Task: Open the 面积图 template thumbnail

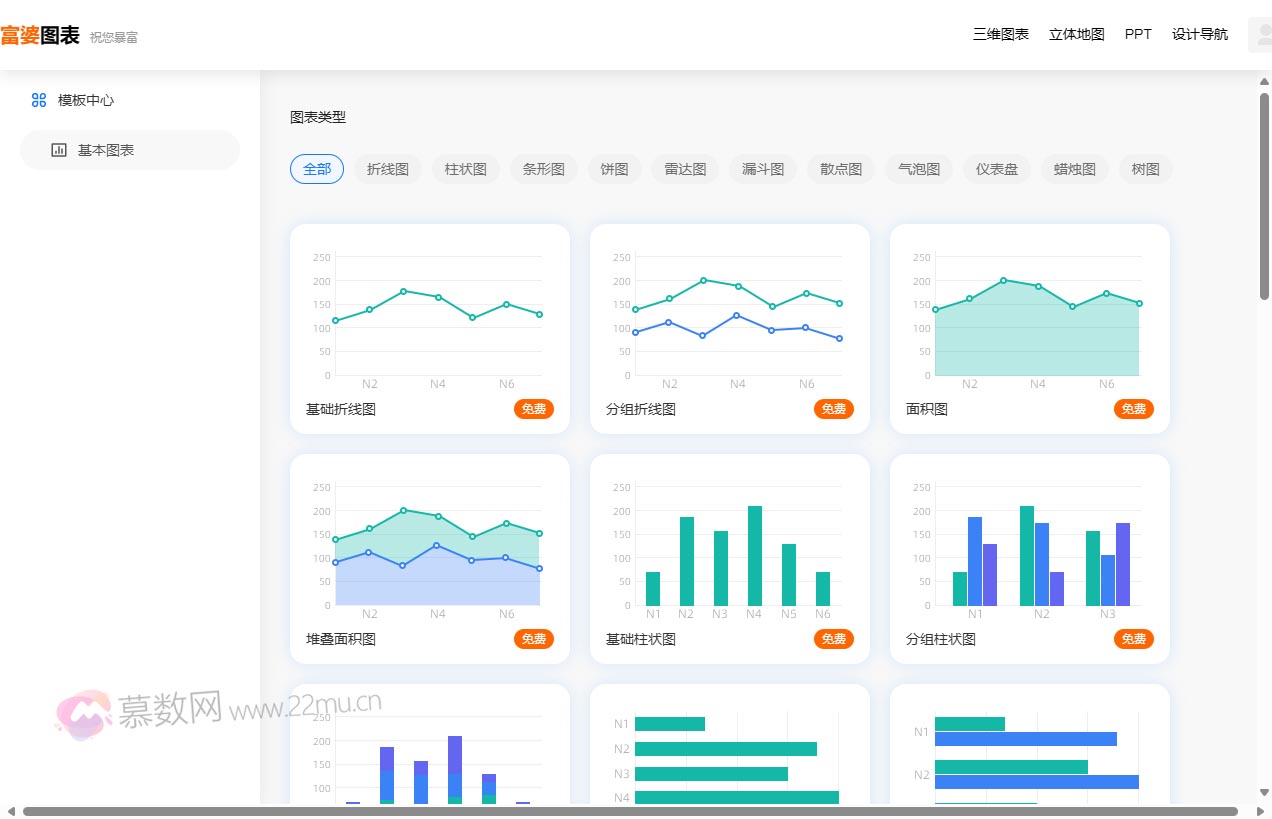Action: point(1029,316)
